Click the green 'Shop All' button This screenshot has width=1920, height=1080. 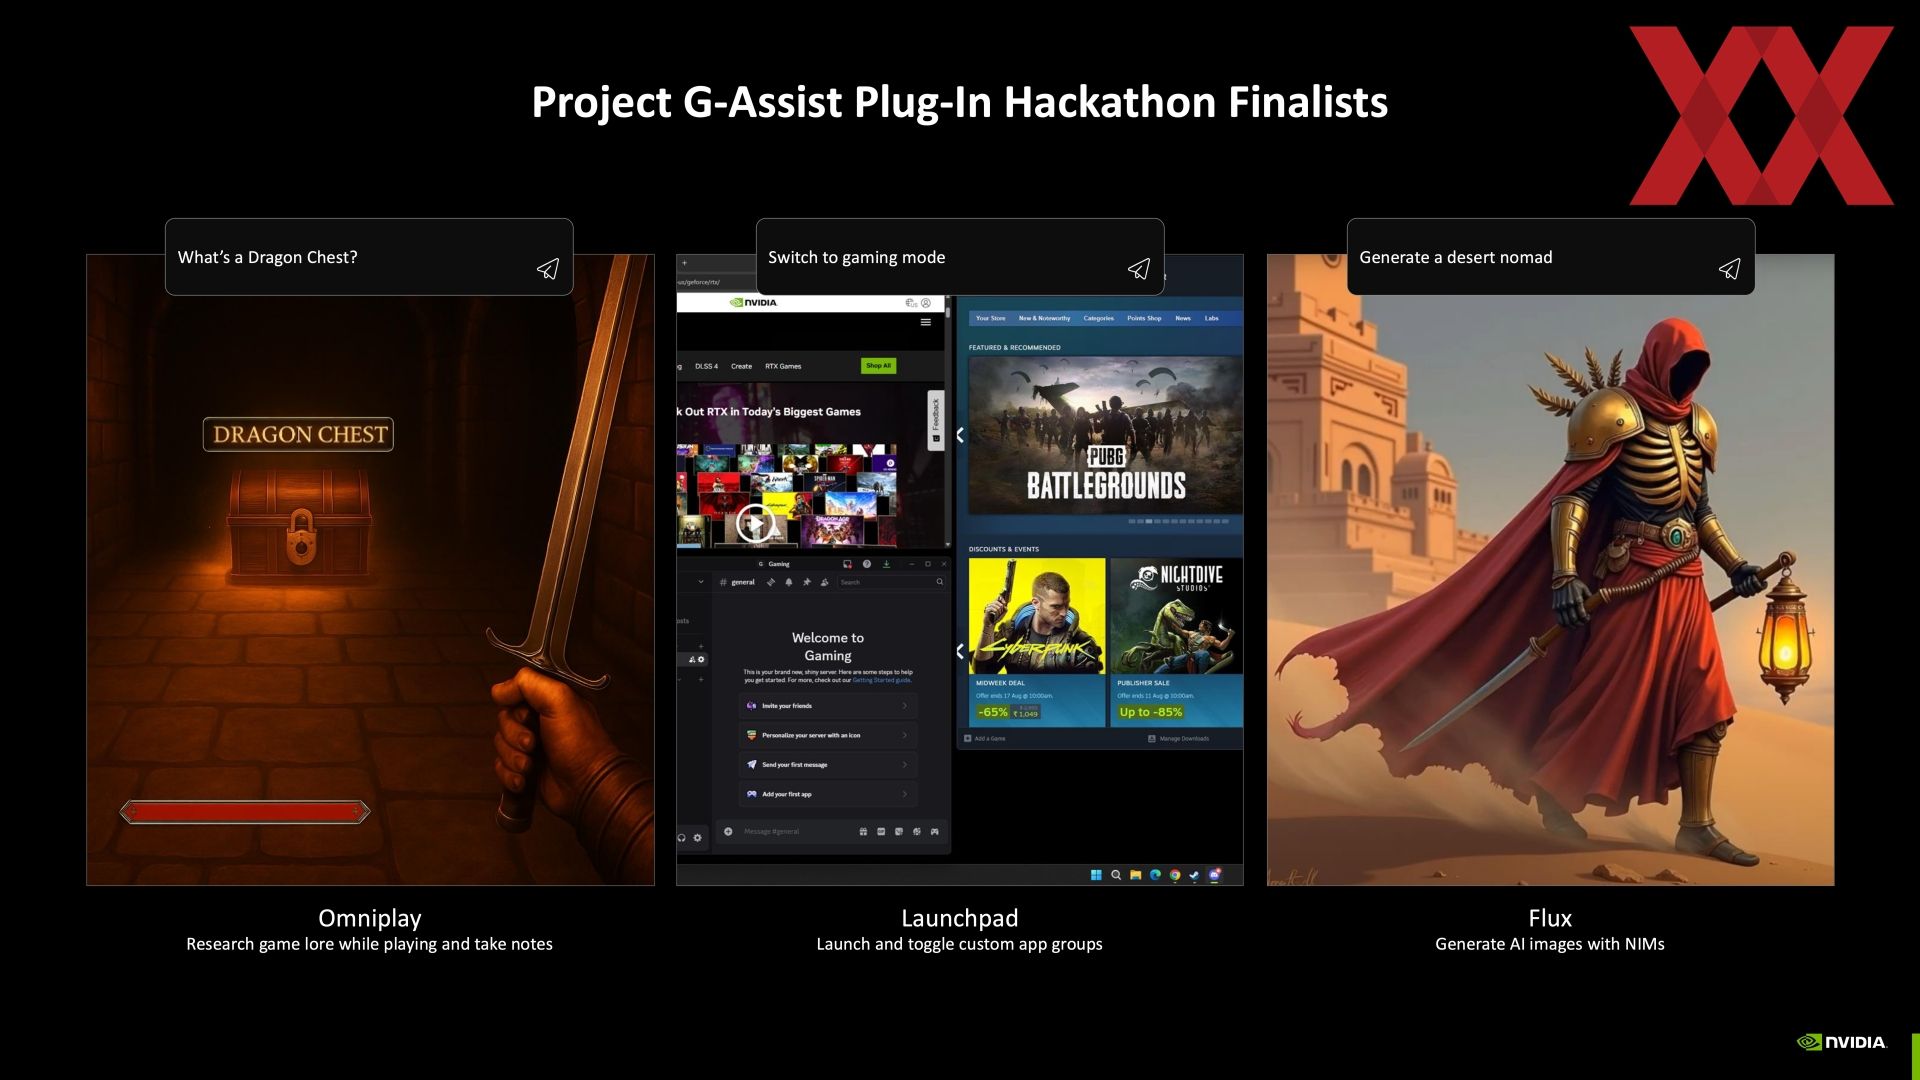point(878,366)
